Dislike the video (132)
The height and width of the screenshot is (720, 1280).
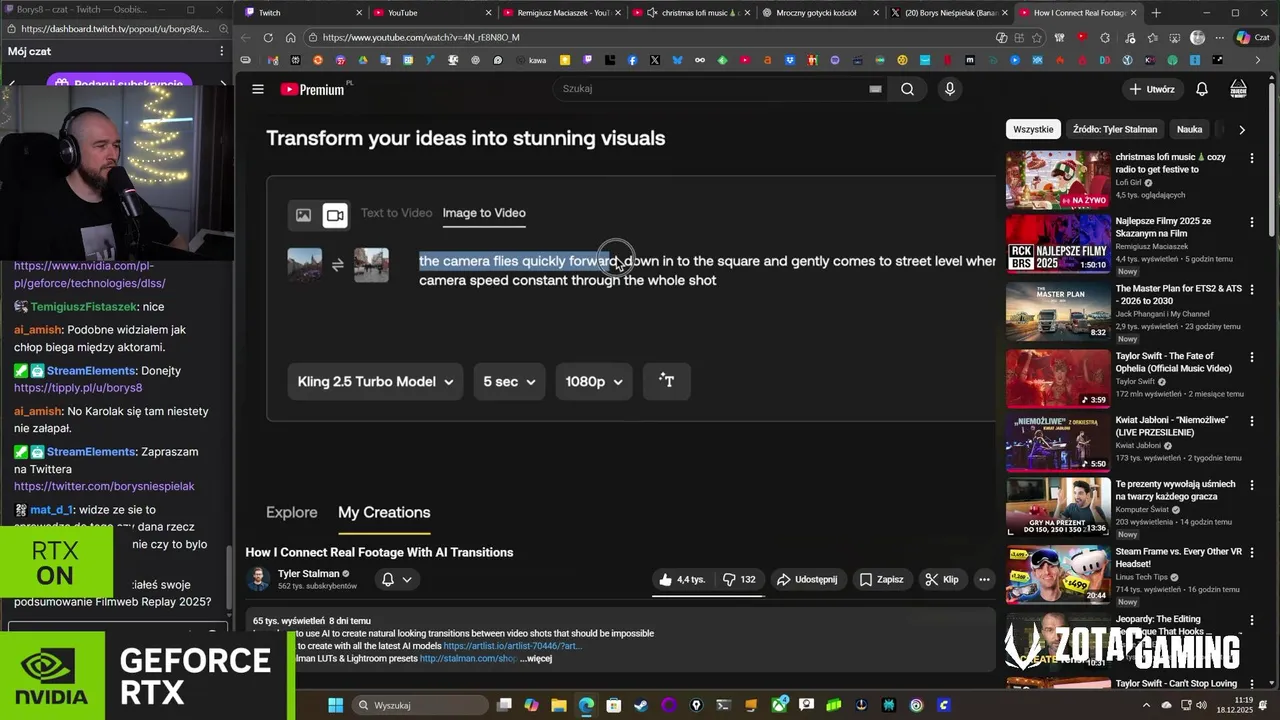(x=739, y=579)
